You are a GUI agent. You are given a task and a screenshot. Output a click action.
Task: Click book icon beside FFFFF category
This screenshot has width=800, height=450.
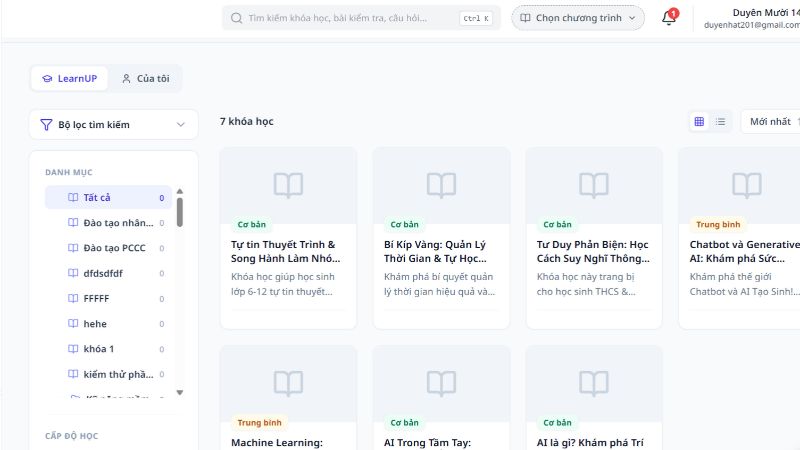pyautogui.click(x=73, y=298)
